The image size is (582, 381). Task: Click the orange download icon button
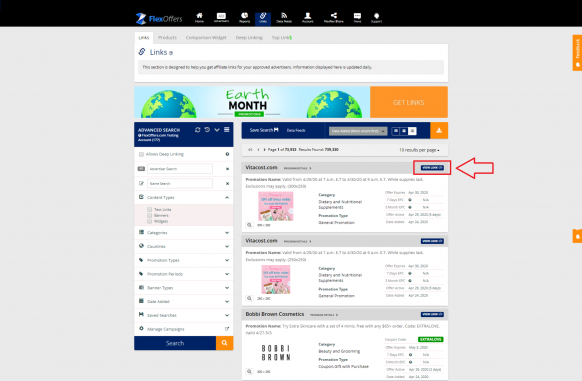click(439, 130)
